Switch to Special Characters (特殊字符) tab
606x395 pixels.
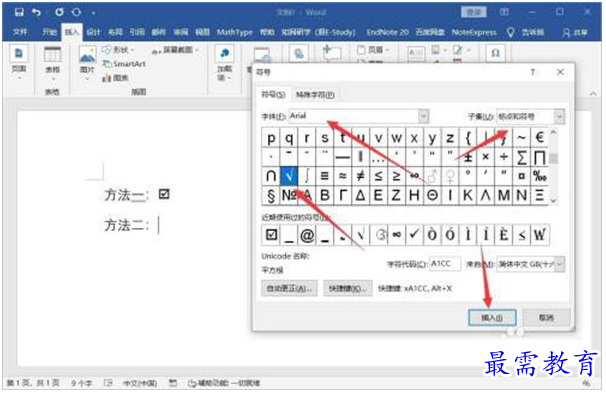(315, 94)
